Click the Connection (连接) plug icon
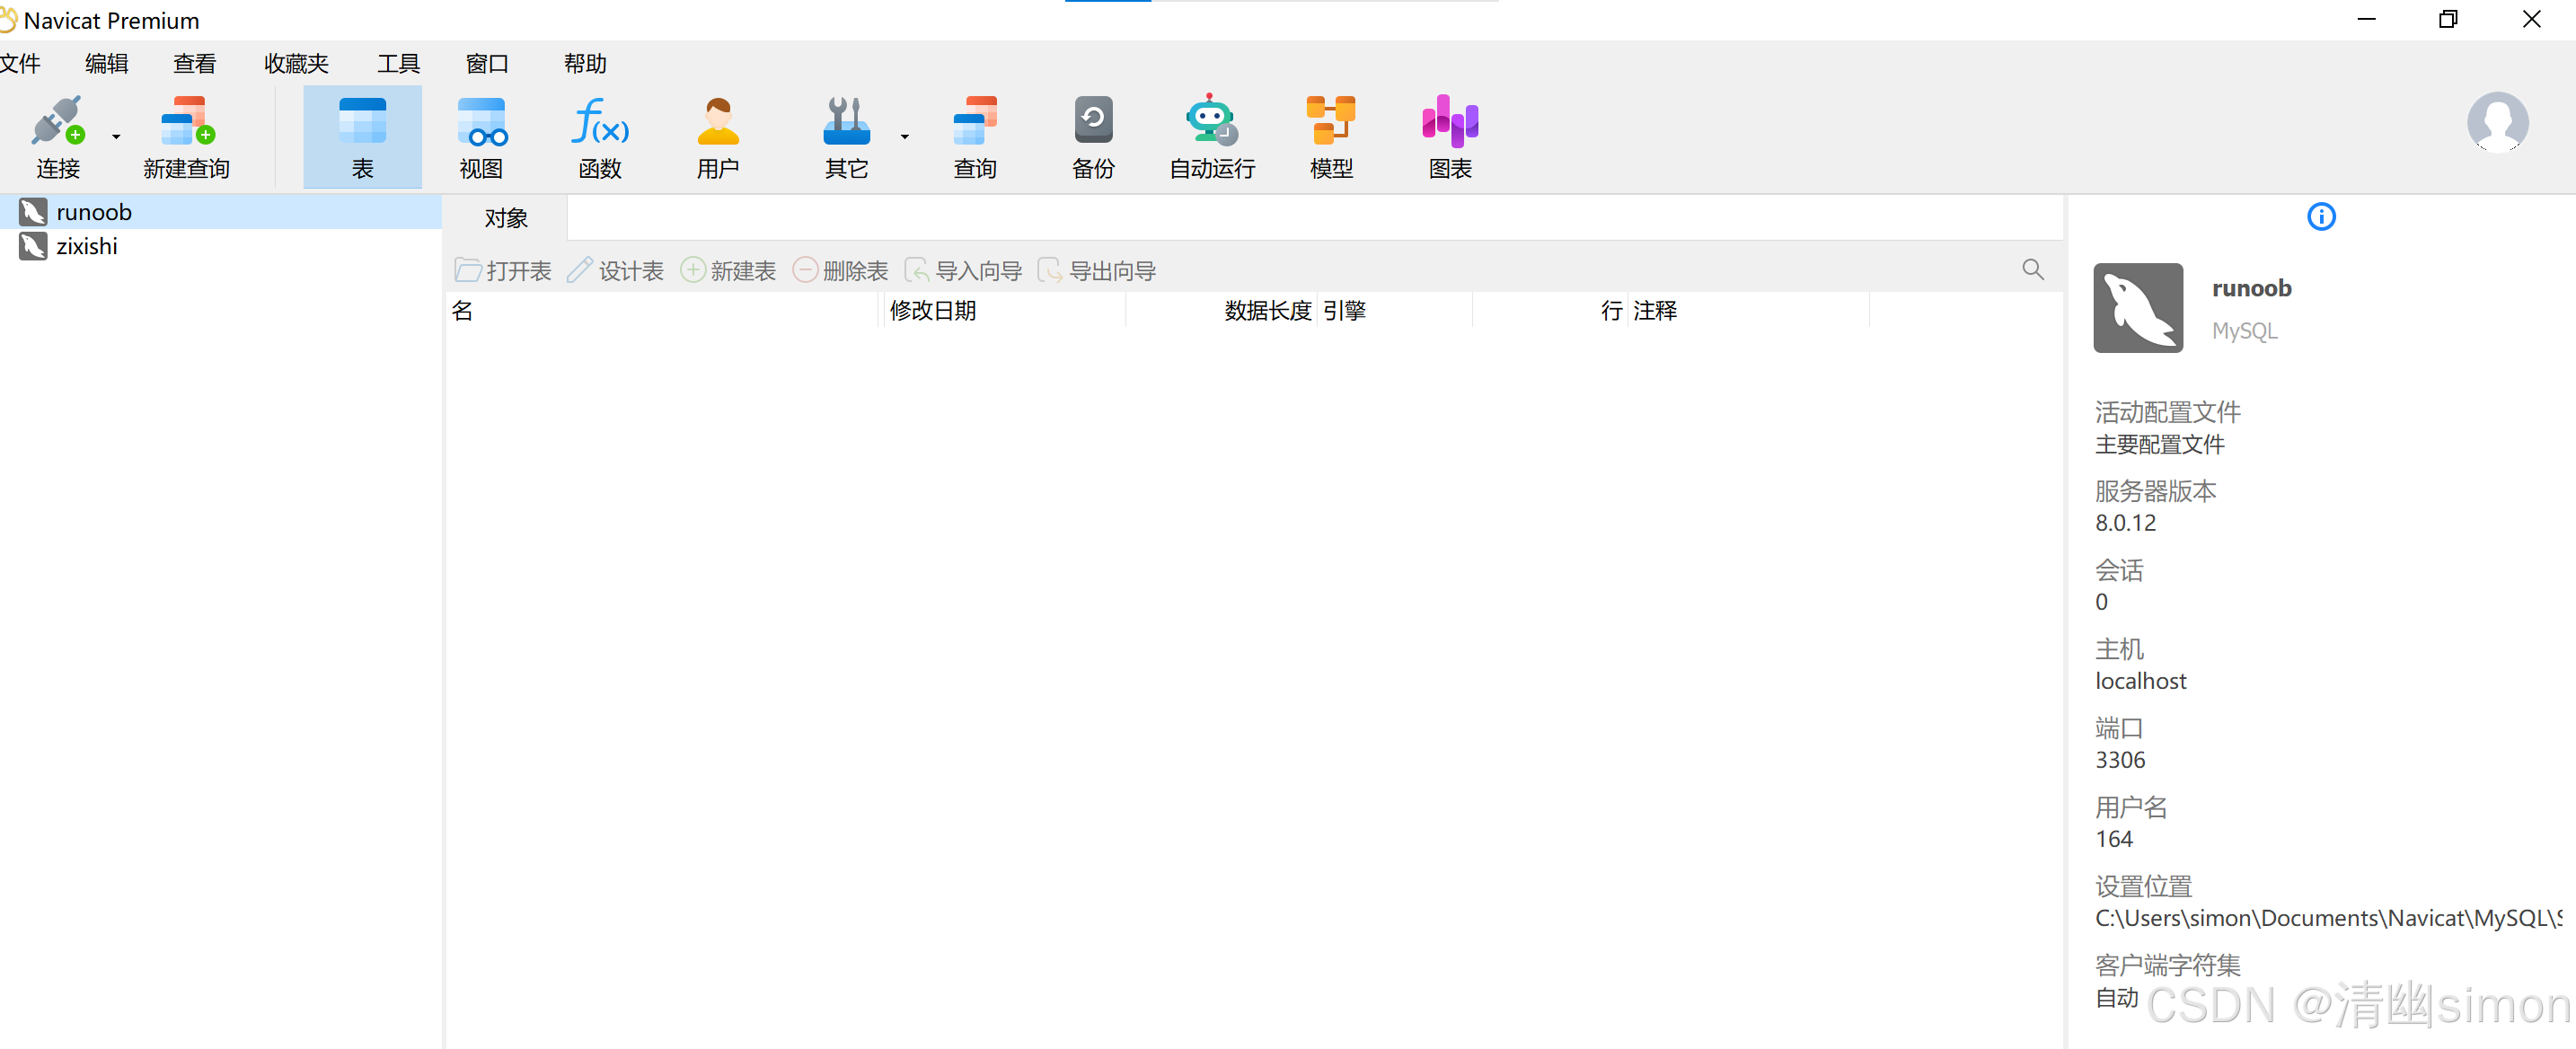The width and height of the screenshot is (2576, 1049). tap(57, 123)
